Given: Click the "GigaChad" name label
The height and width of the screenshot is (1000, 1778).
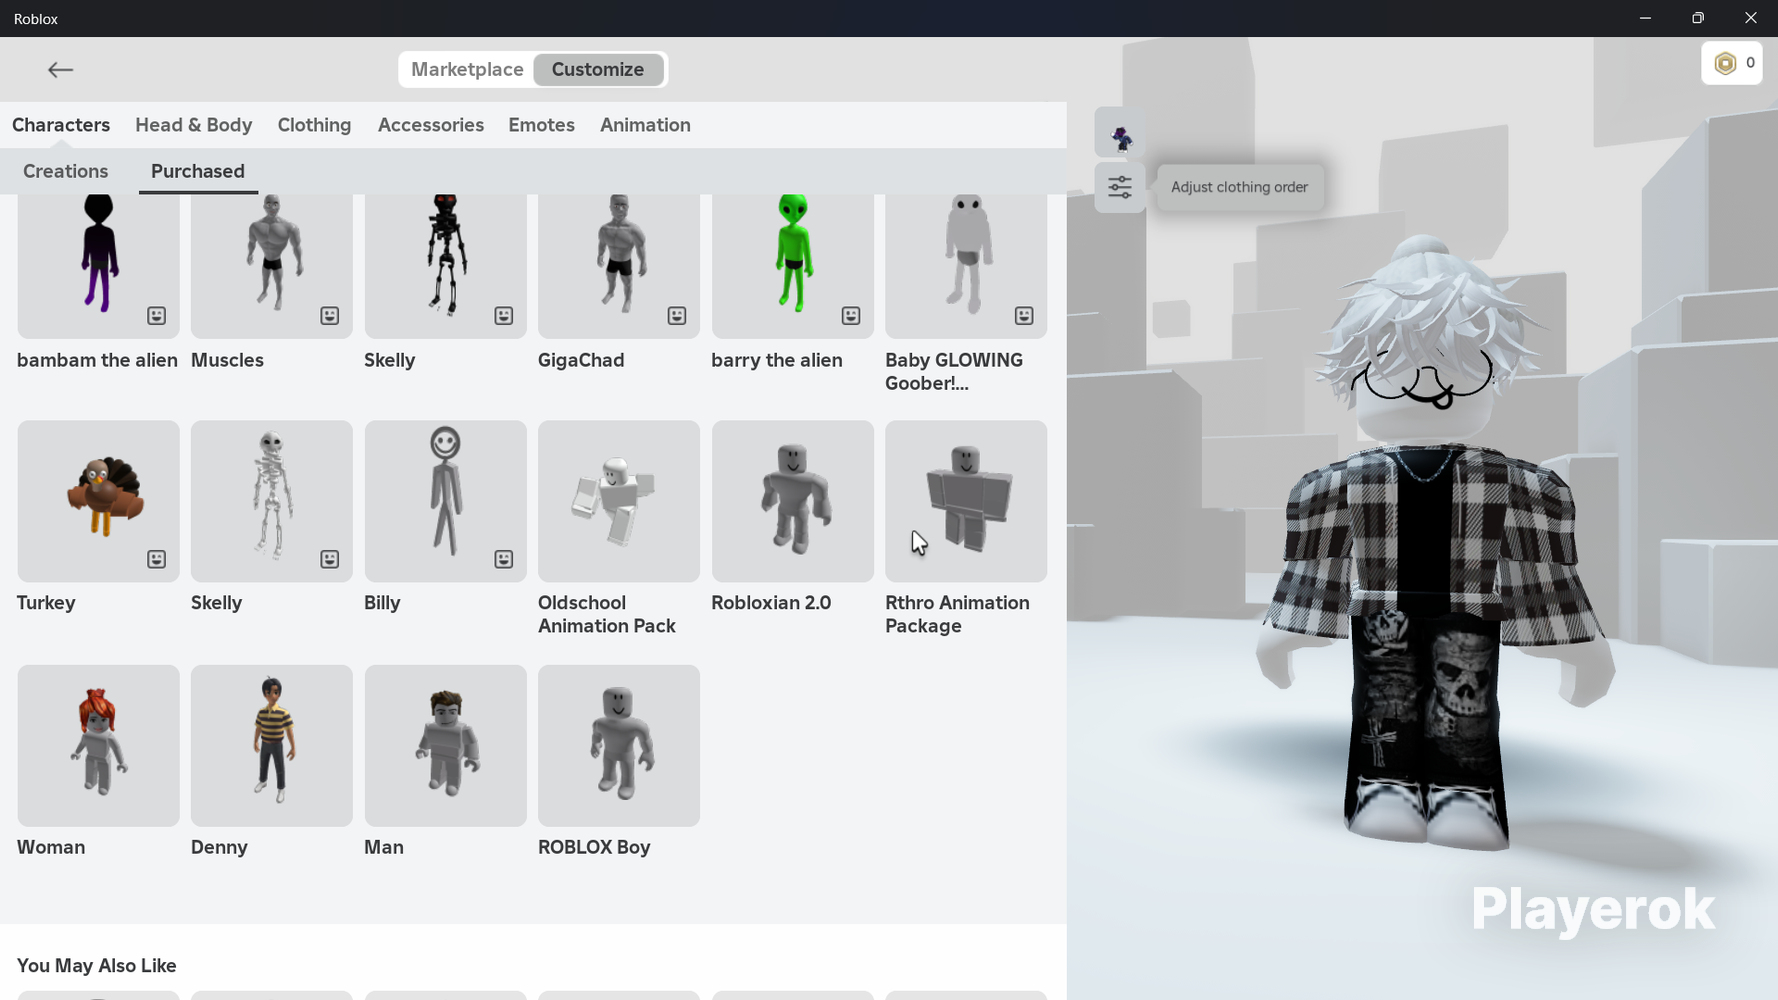Looking at the screenshot, I should pyautogui.click(x=581, y=360).
